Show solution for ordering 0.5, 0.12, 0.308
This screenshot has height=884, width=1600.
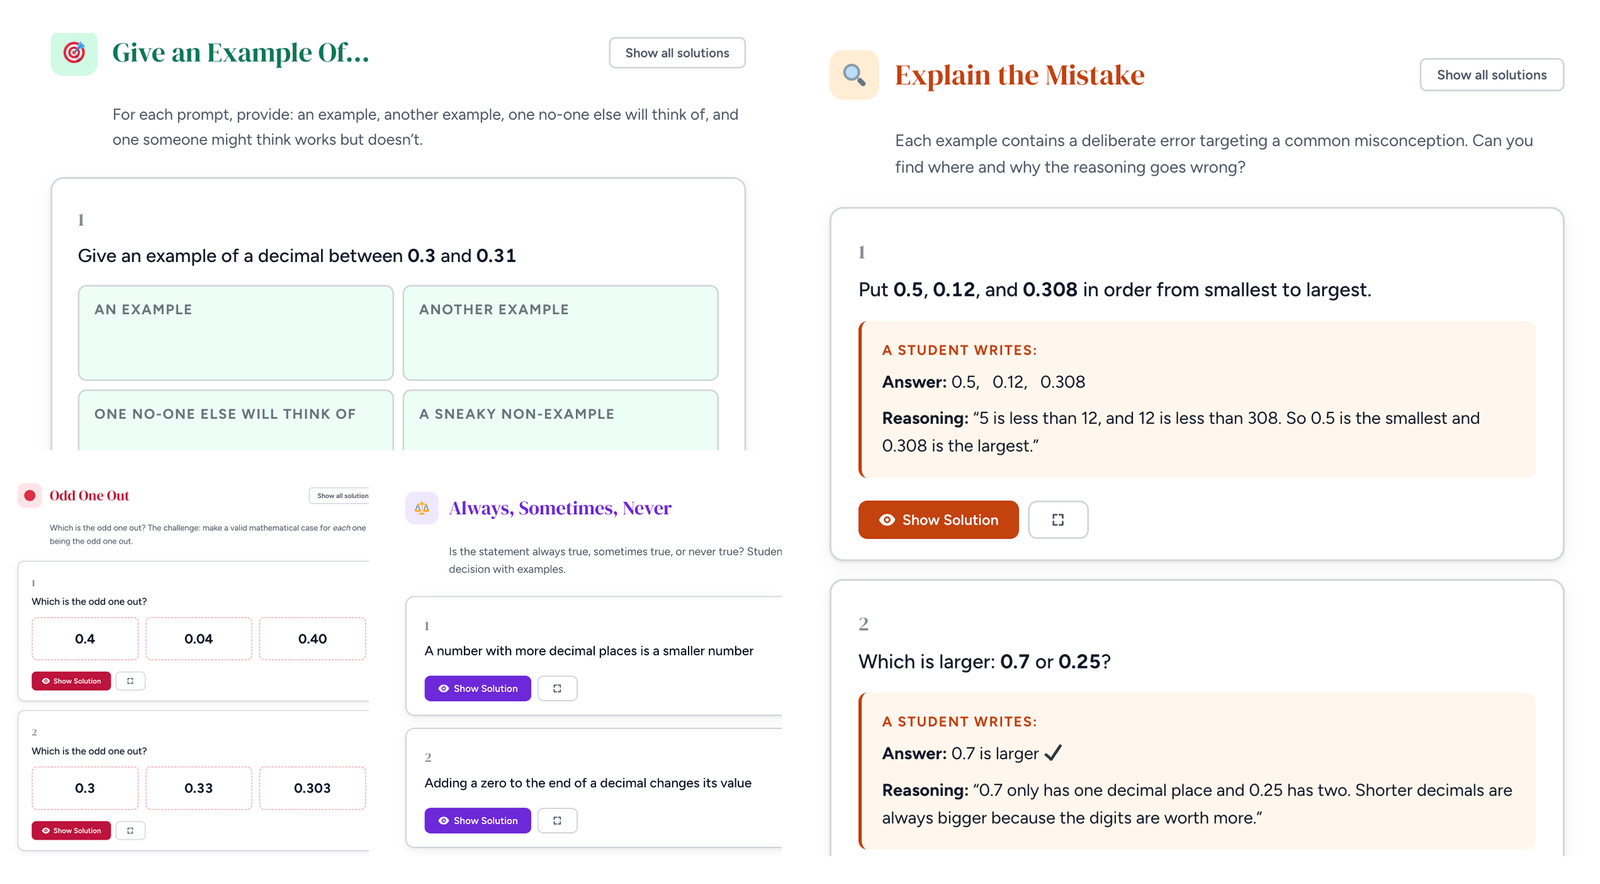click(x=938, y=520)
